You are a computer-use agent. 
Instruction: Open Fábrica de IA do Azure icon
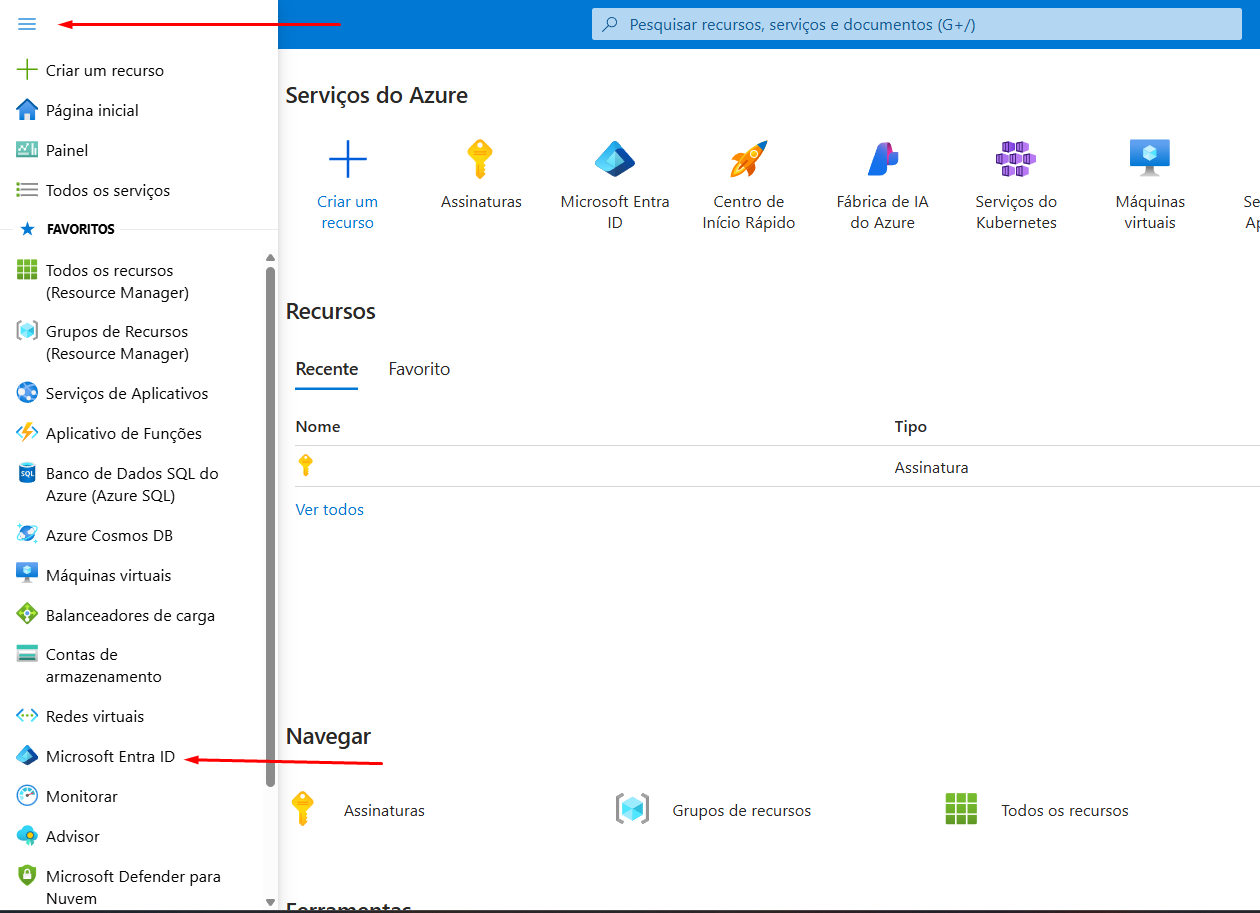(x=882, y=159)
